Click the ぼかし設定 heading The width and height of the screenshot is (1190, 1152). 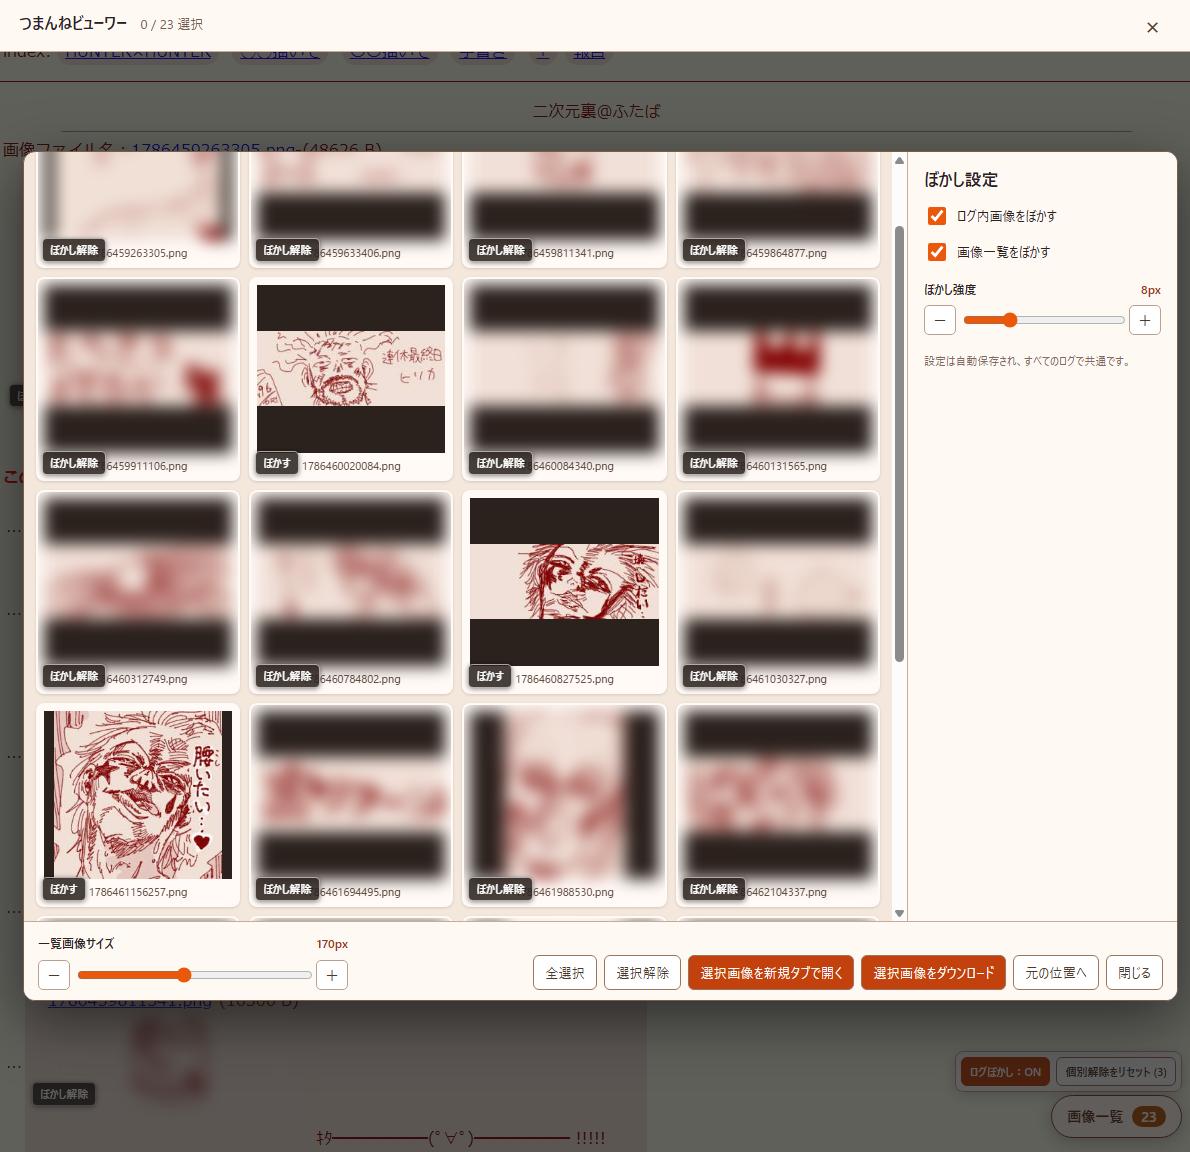point(961,180)
